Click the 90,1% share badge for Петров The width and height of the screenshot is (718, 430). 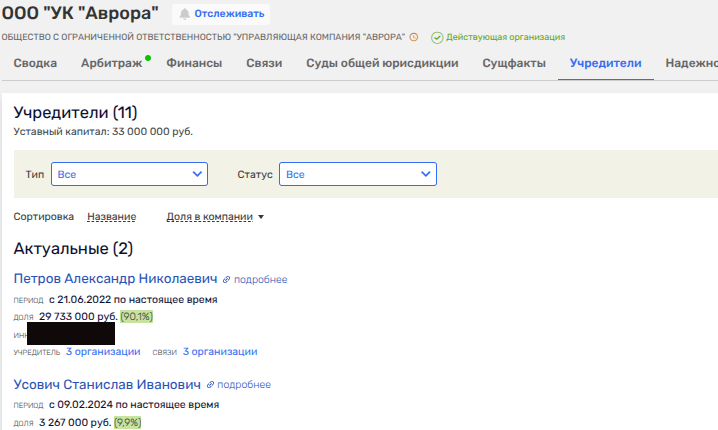pyautogui.click(x=136, y=316)
